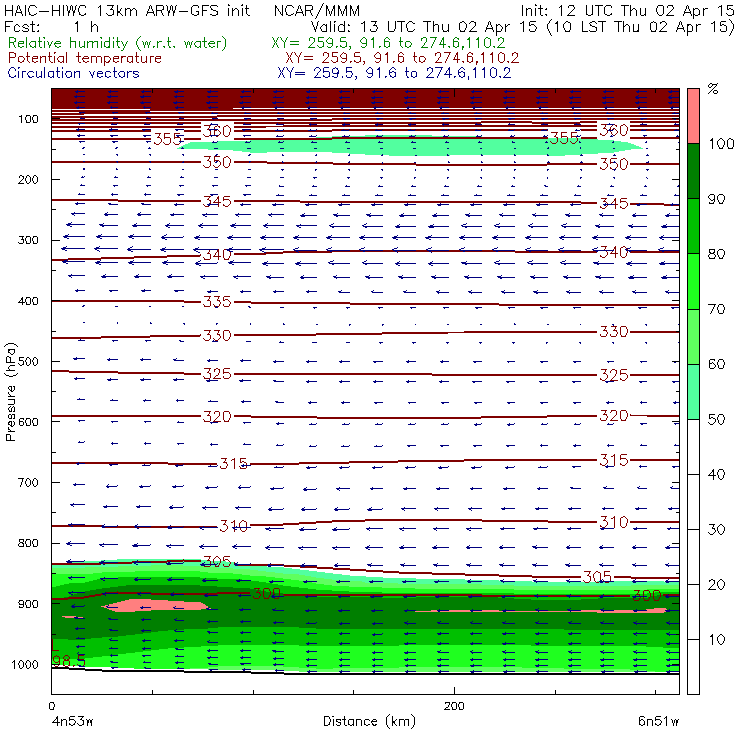Click the thin pink saturated streak on right side
The width and height of the screenshot is (740, 740).
click(543, 611)
